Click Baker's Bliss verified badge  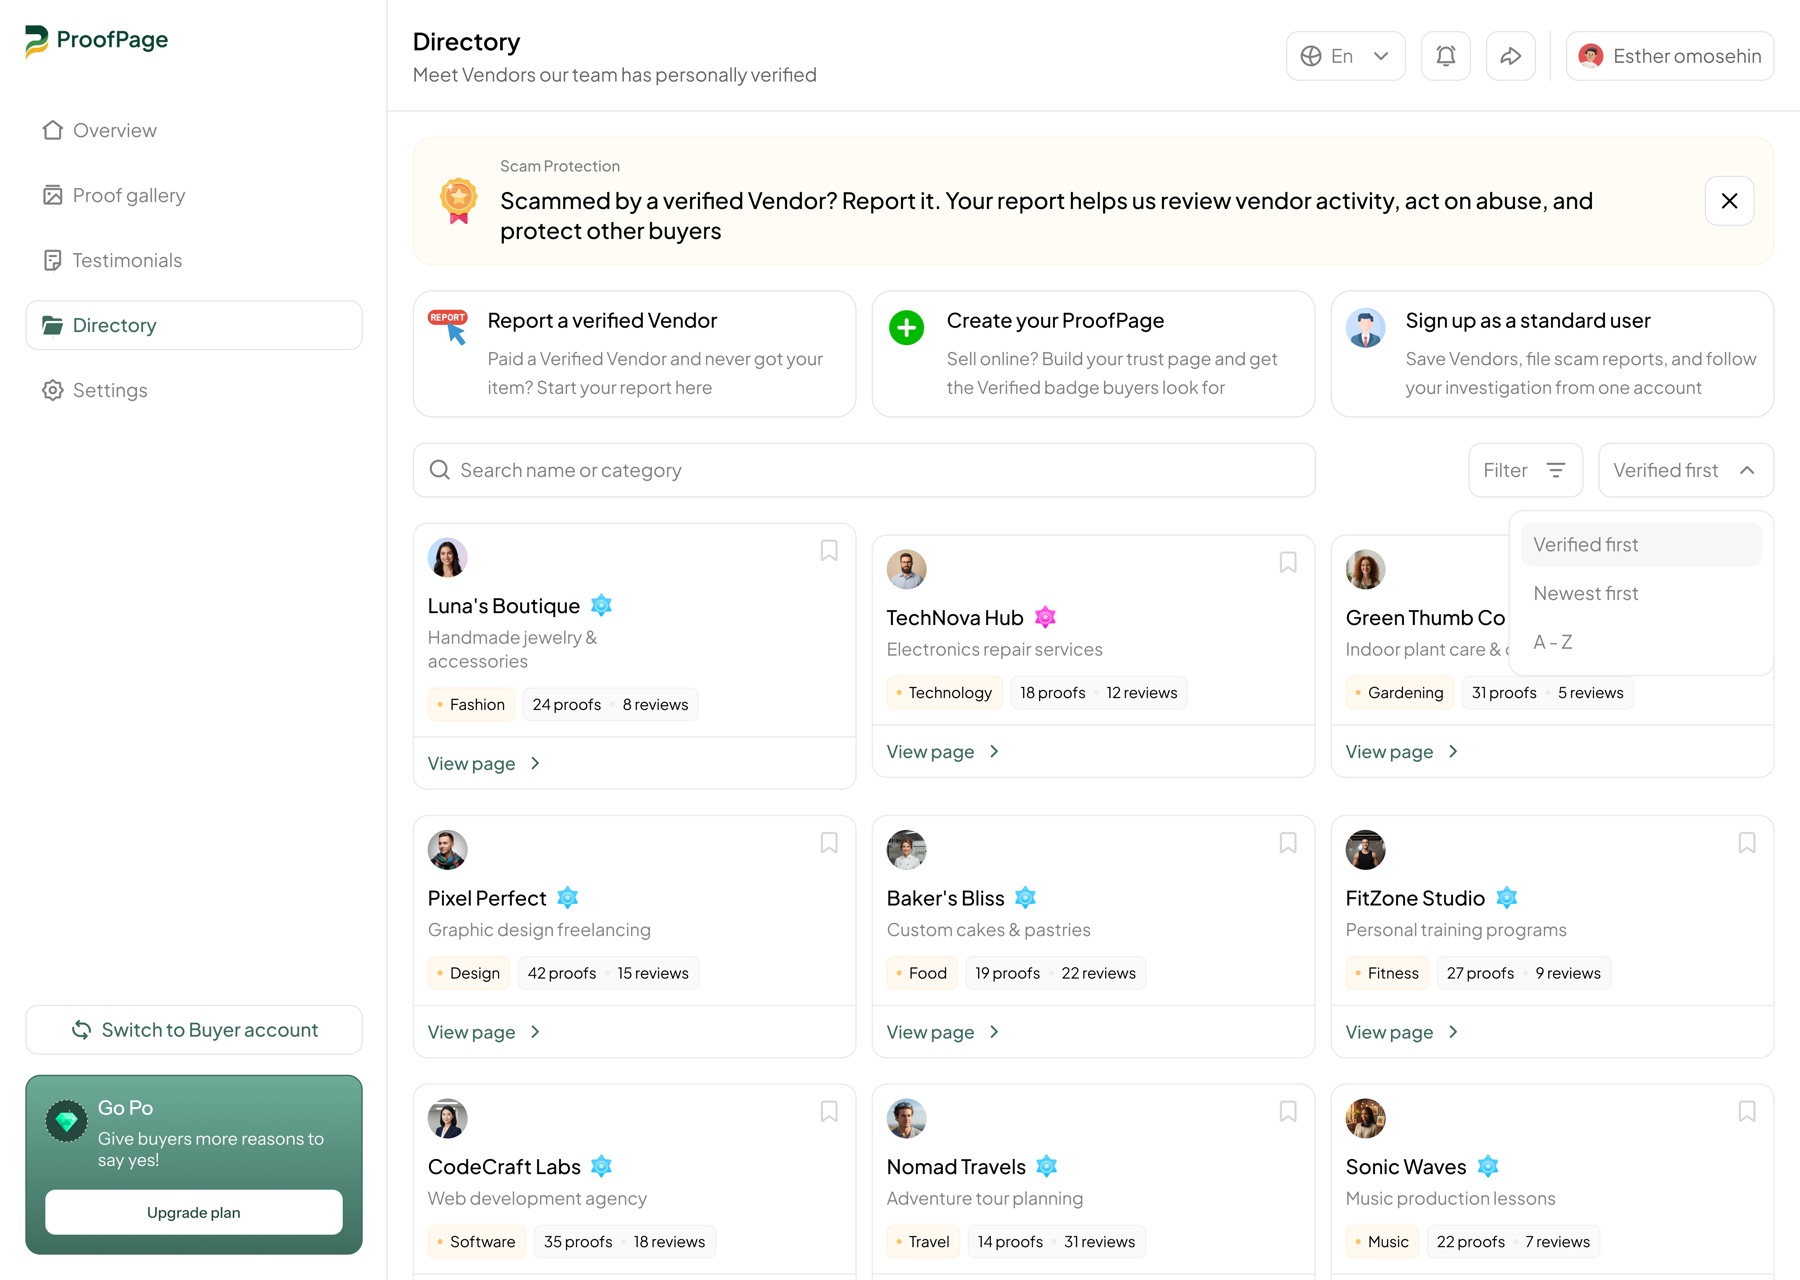click(x=1026, y=898)
